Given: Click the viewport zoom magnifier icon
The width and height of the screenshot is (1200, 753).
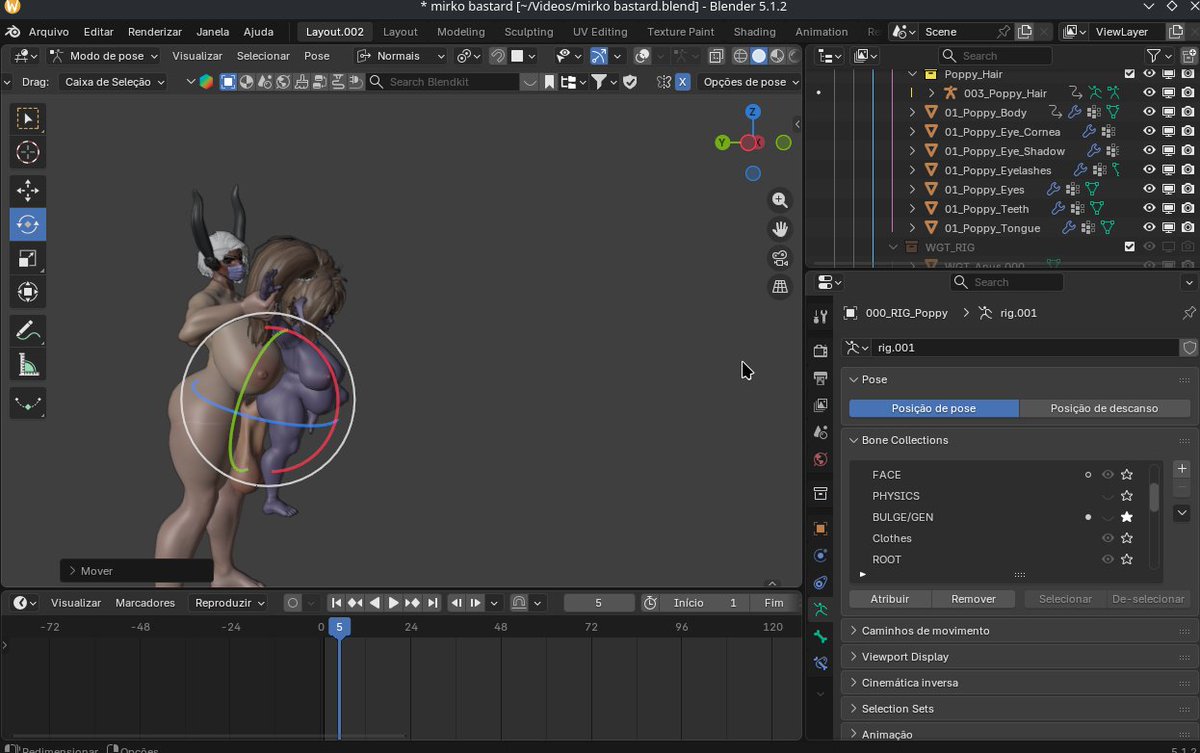Looking at the screenshot, I should pos(780,200).
